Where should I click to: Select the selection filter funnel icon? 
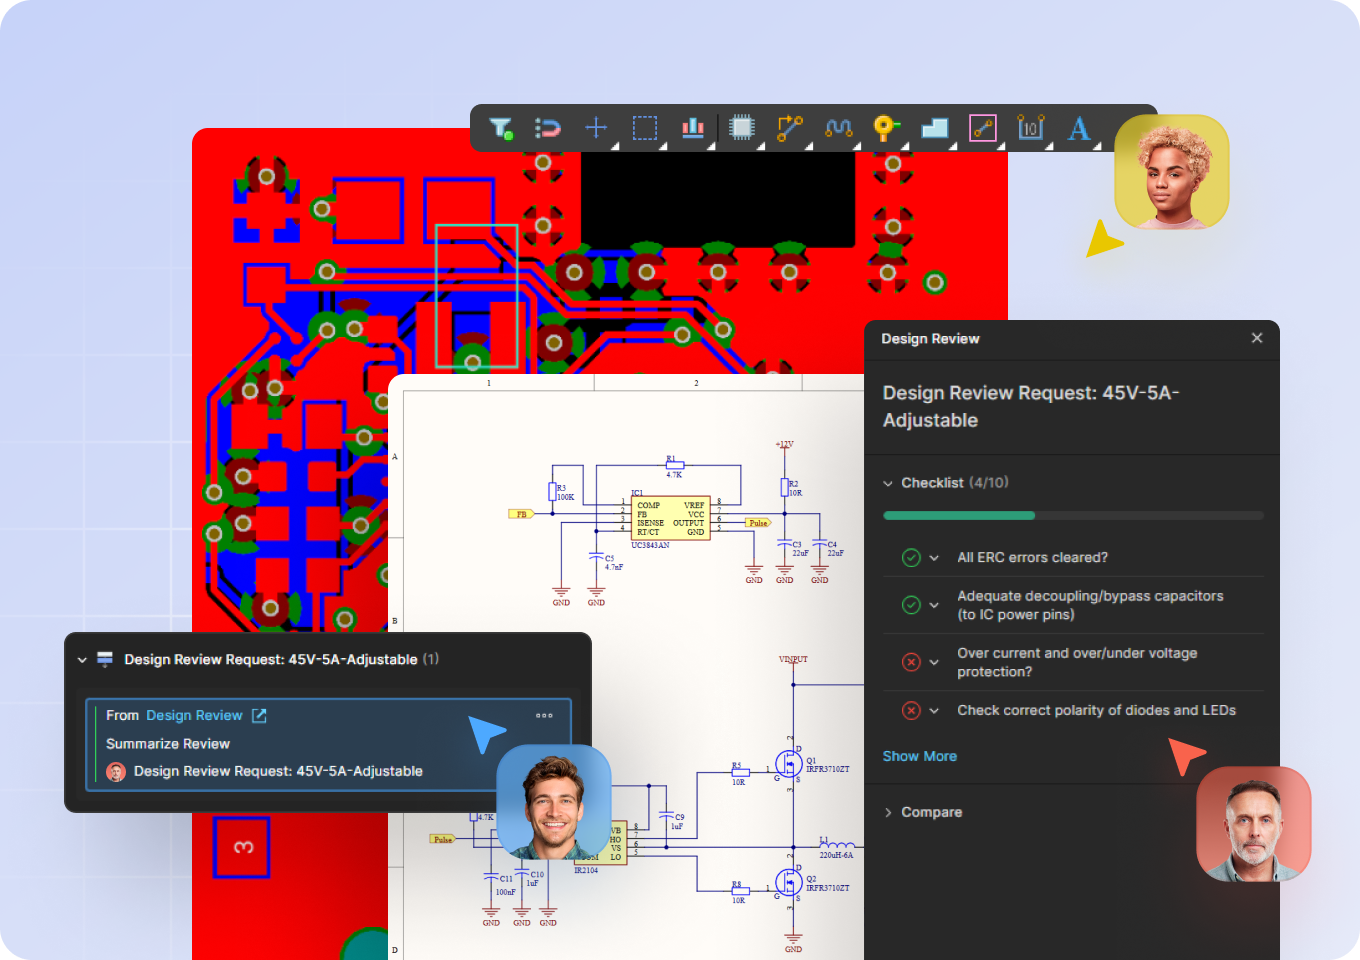tap(500, 128)
